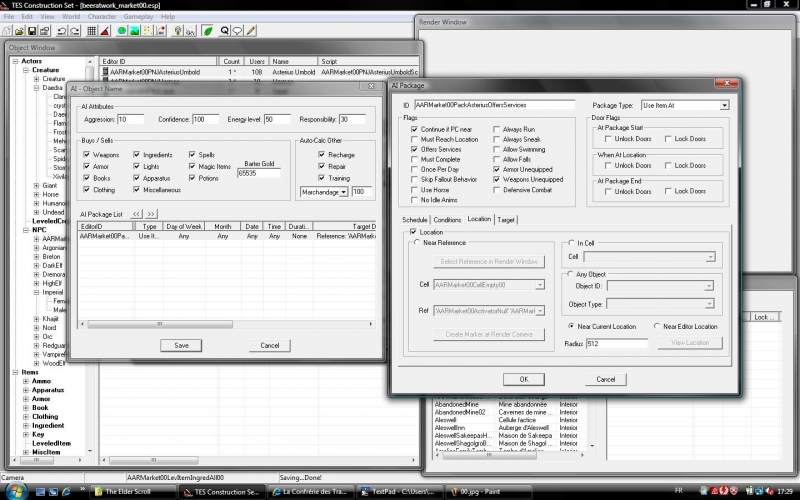This screenshot has height=500, width=800.
Task: Click the Redo arrow toolbar icon
Action: pyautogui.click(x=74, y=31)
